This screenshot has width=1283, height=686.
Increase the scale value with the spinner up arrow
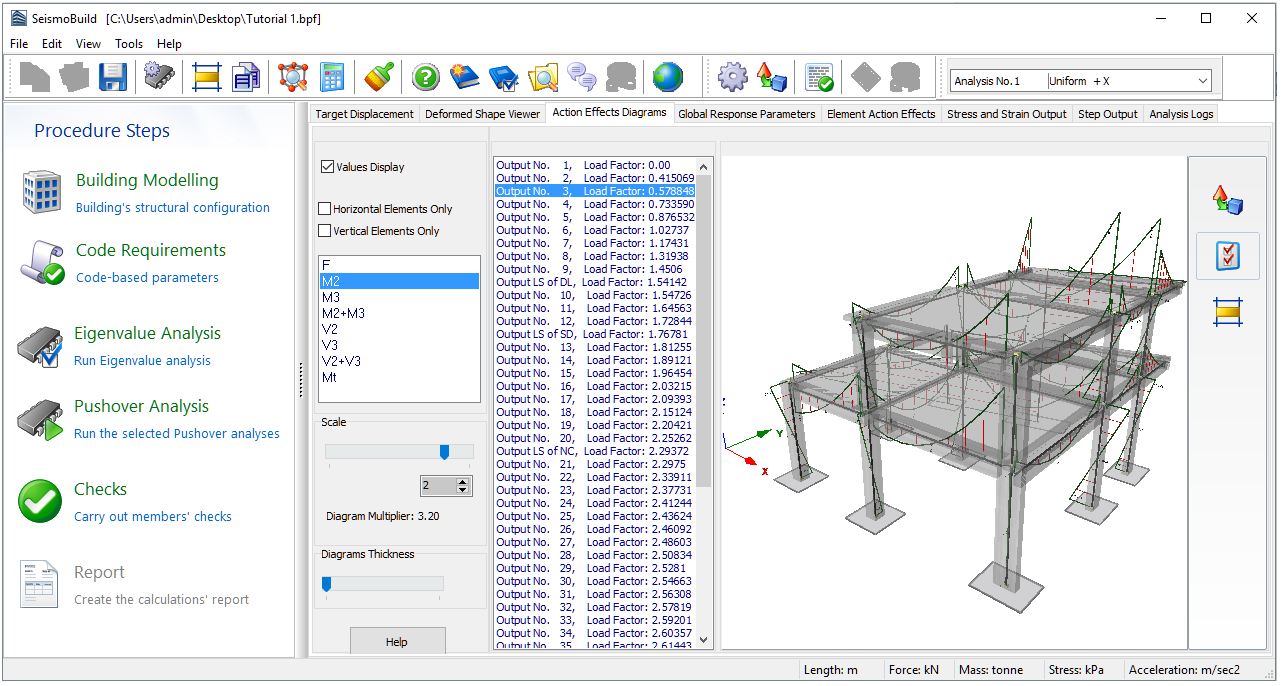(462, 482)
